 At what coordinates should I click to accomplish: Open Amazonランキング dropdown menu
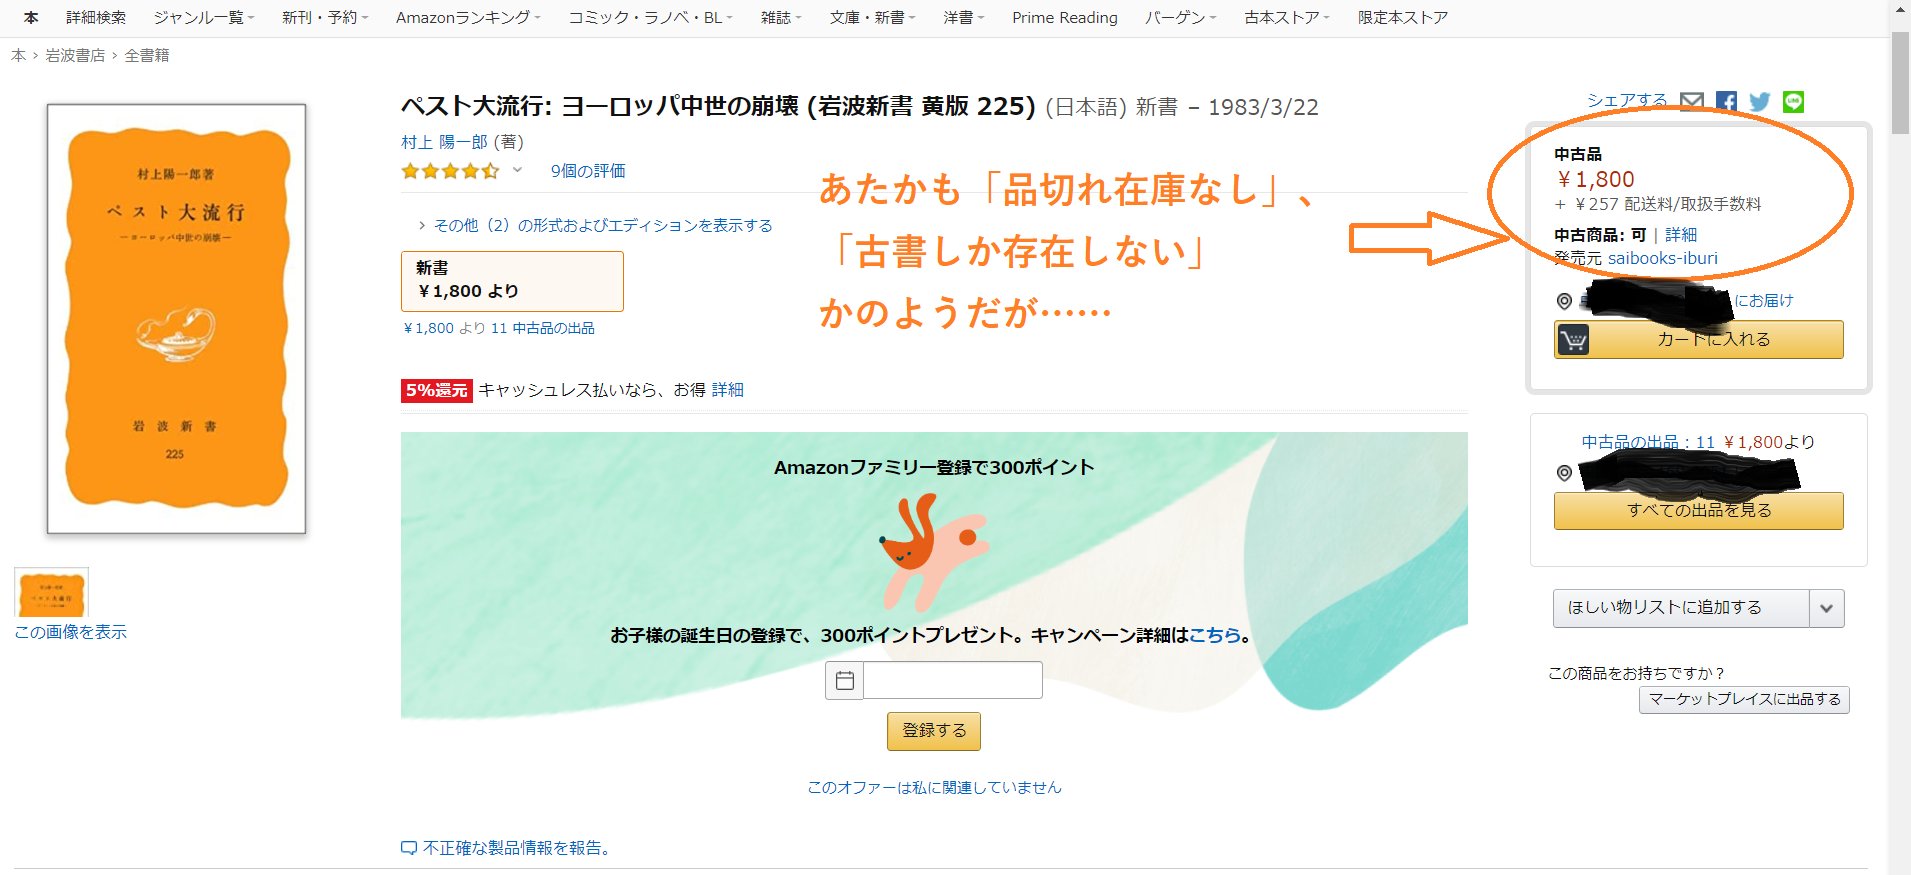(x=468, y=17)
